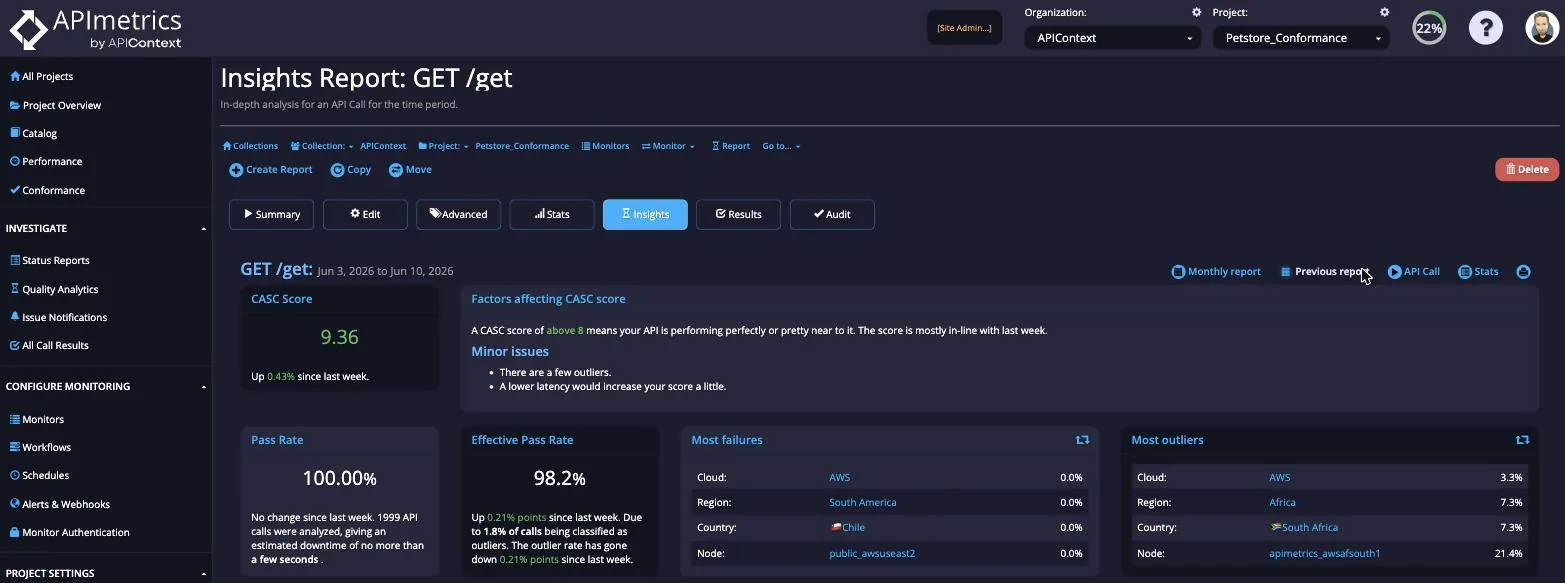Switch to the Edit tab
Screen dimensions: 1565x583
[x=365, y=214]
